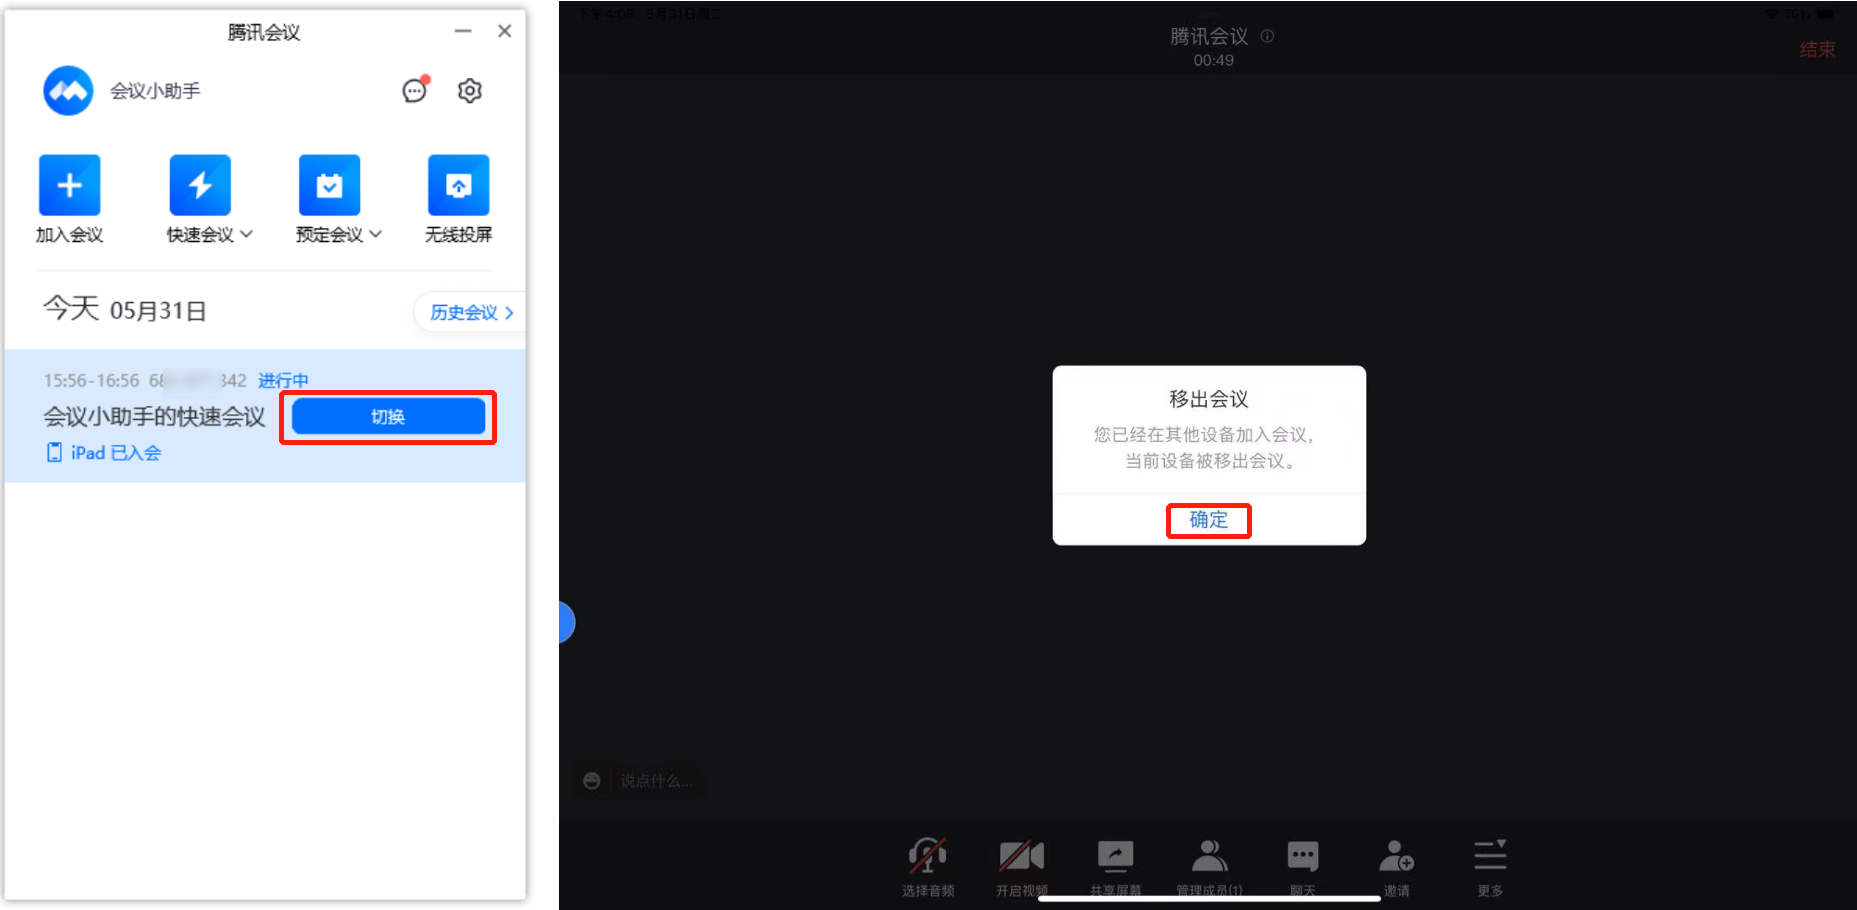Click the iPad 已入会 status text
1857x910 pixels.
115,453
